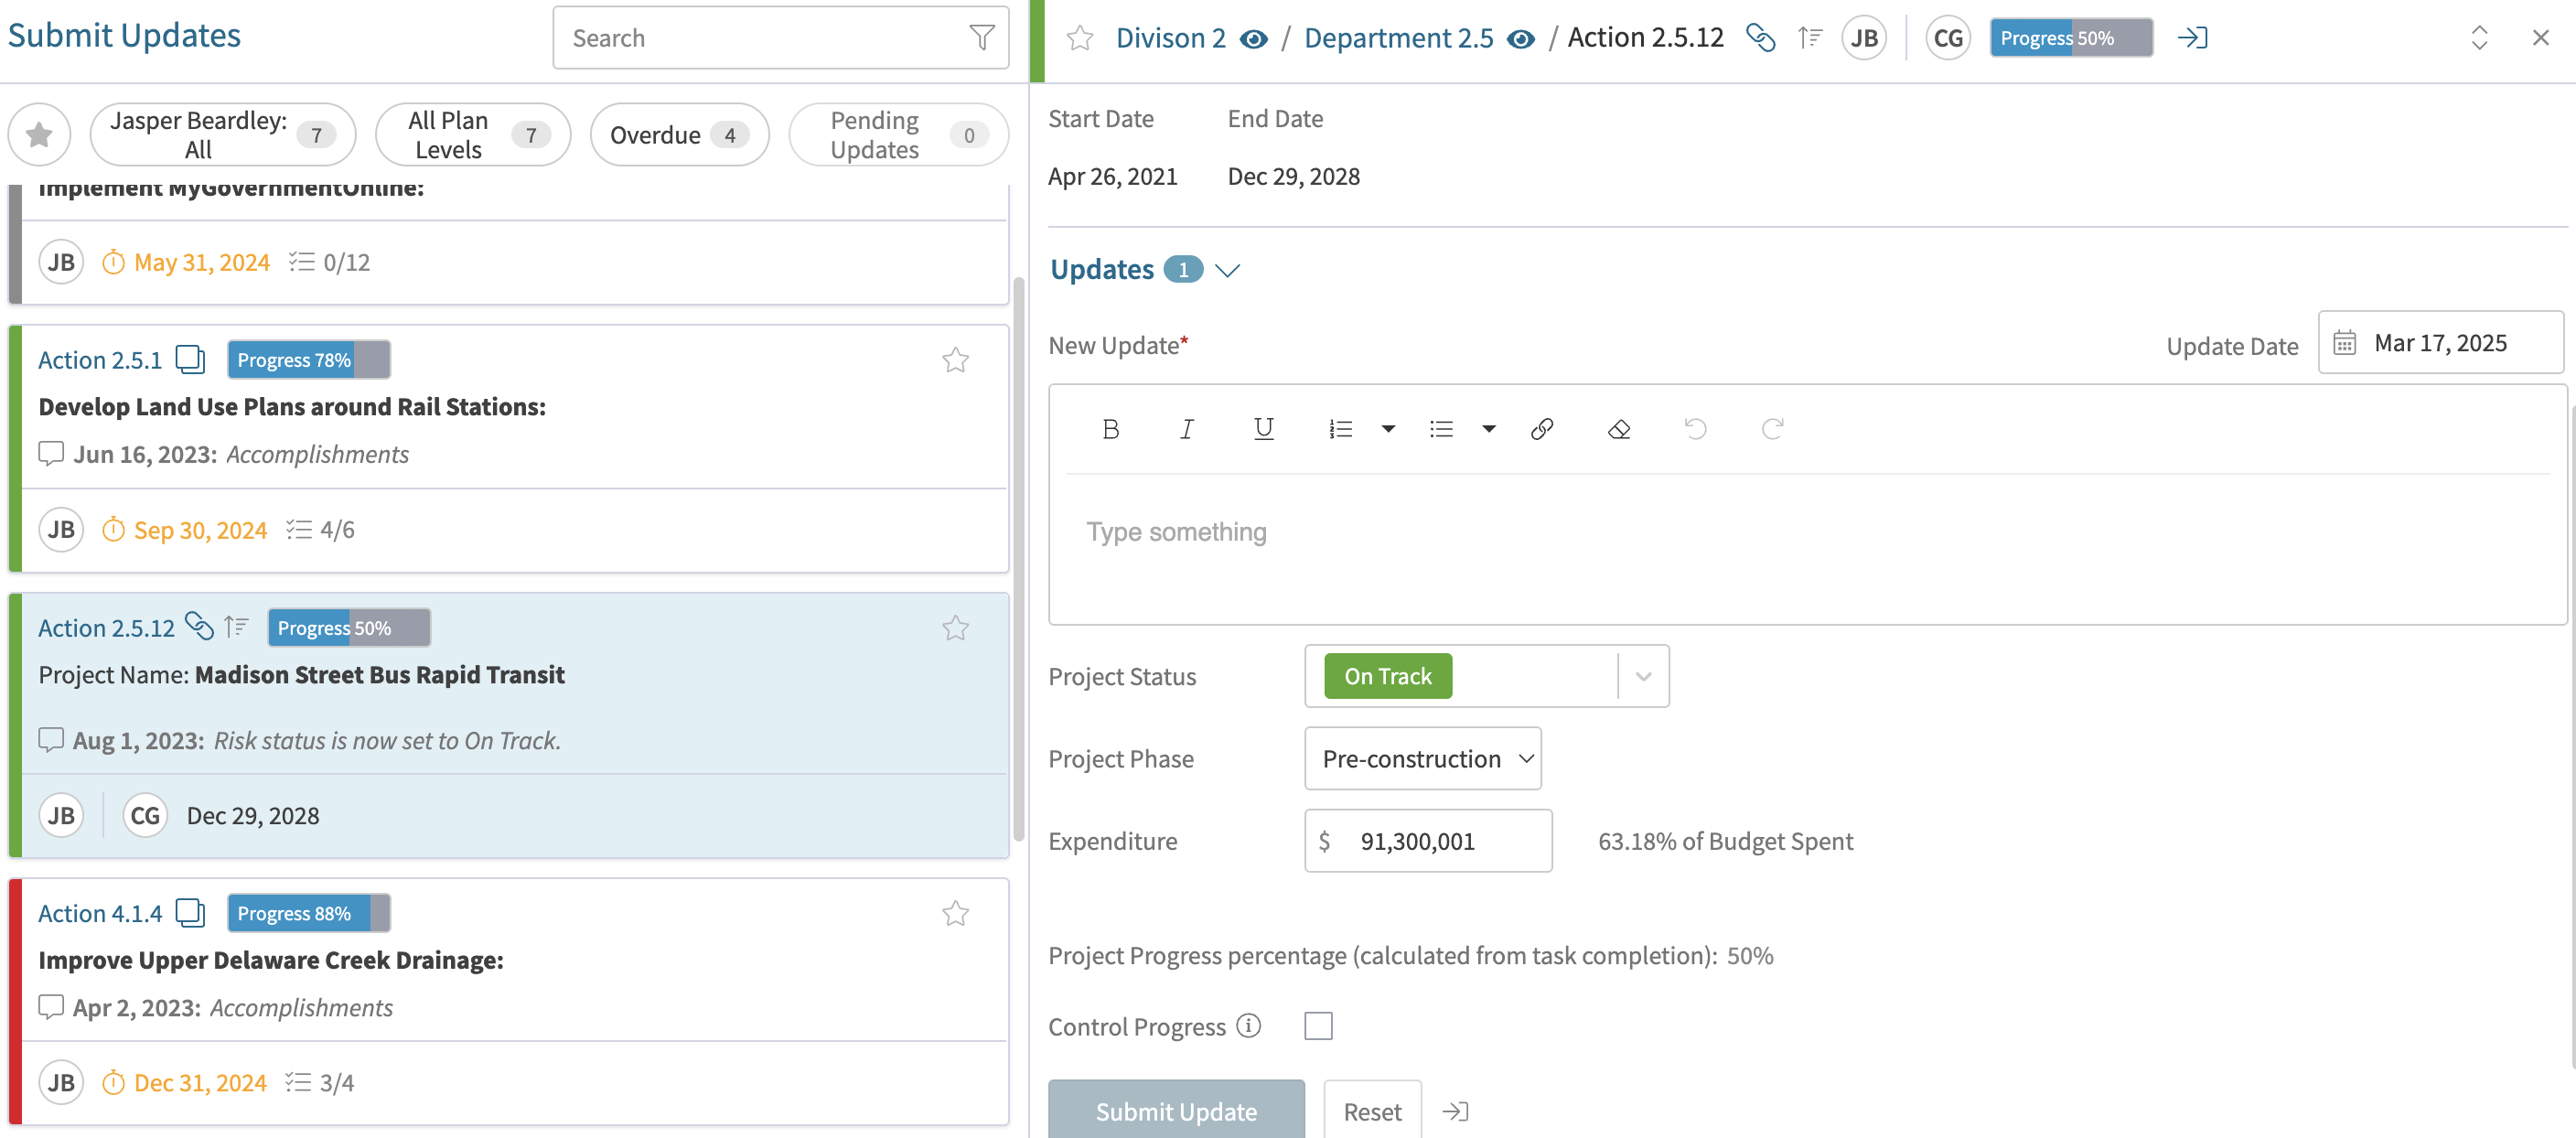Enable the Control Progress checkbox
This screenshot has width=2576, height=1138.
tap(1318, 1026)
